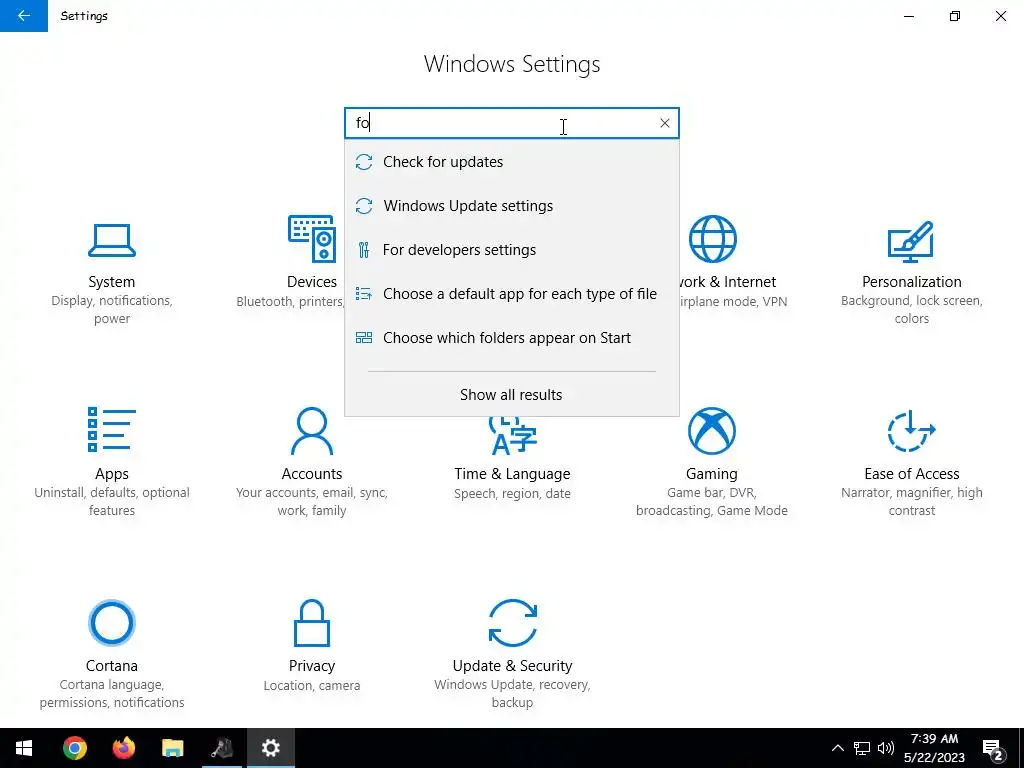Screen dimensions: 1024x768
Task: Open the Cortana circle icon
Action: 112,622
